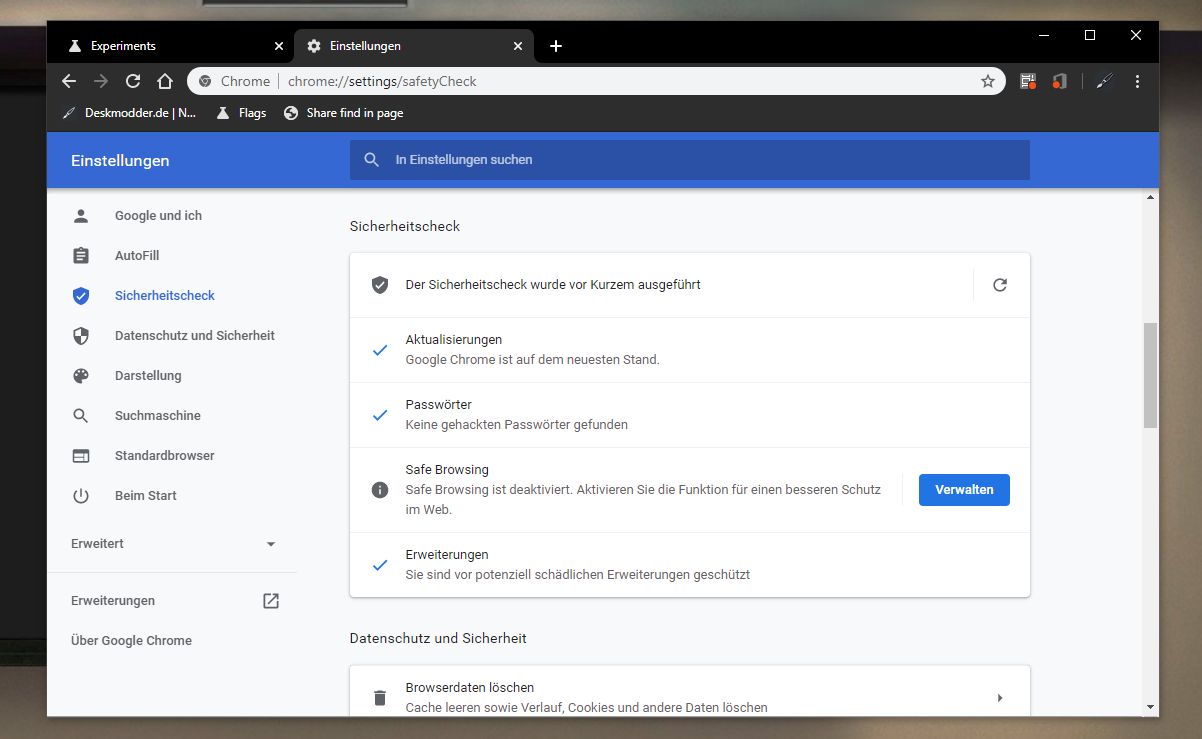Click the scrollbar up arrow

[1150, 197]
